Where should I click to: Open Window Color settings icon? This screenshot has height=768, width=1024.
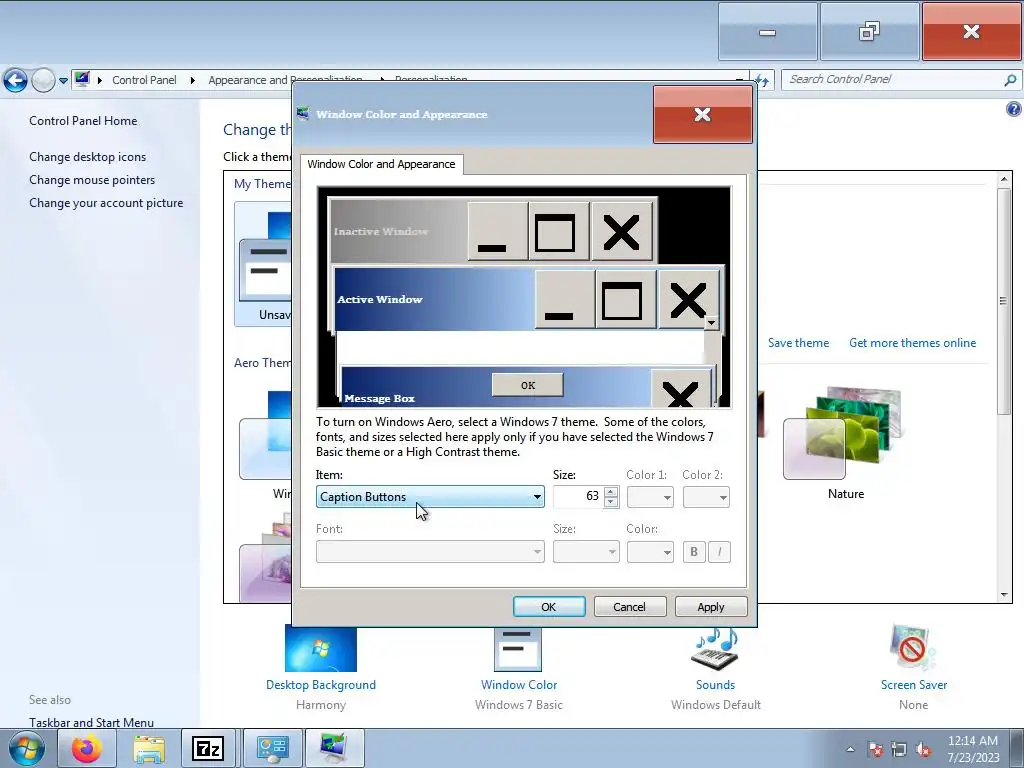click(518, 648)
